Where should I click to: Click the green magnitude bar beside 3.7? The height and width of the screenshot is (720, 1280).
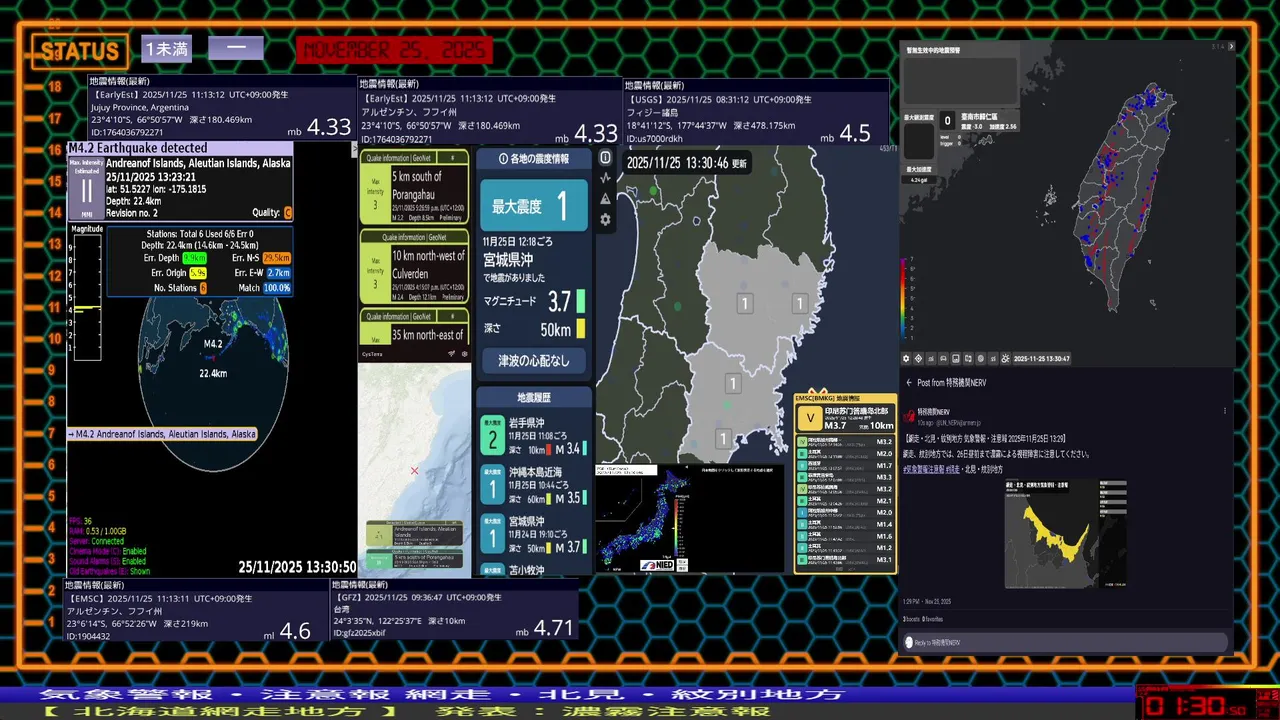point(581,300)
